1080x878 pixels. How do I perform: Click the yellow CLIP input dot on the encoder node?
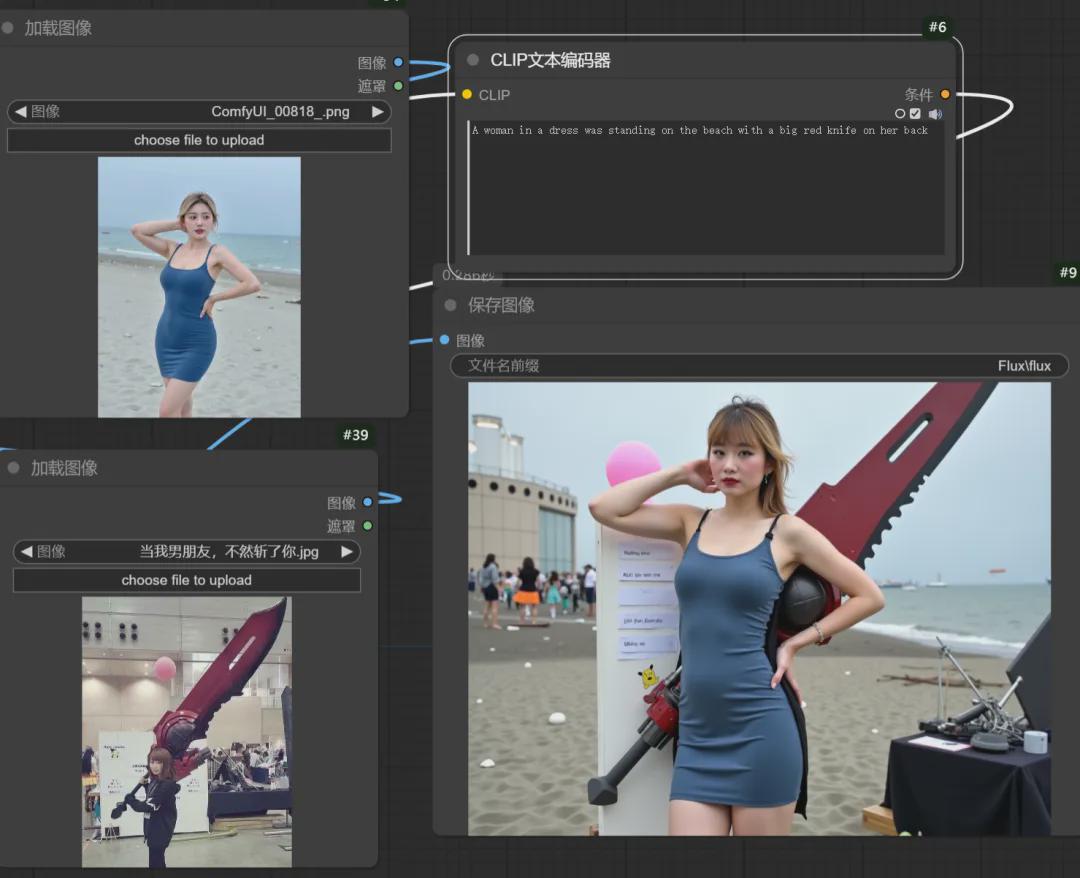point(466,95)
